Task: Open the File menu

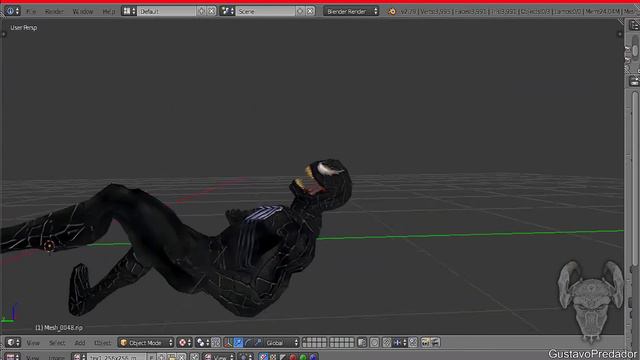Action: (31, 11)
